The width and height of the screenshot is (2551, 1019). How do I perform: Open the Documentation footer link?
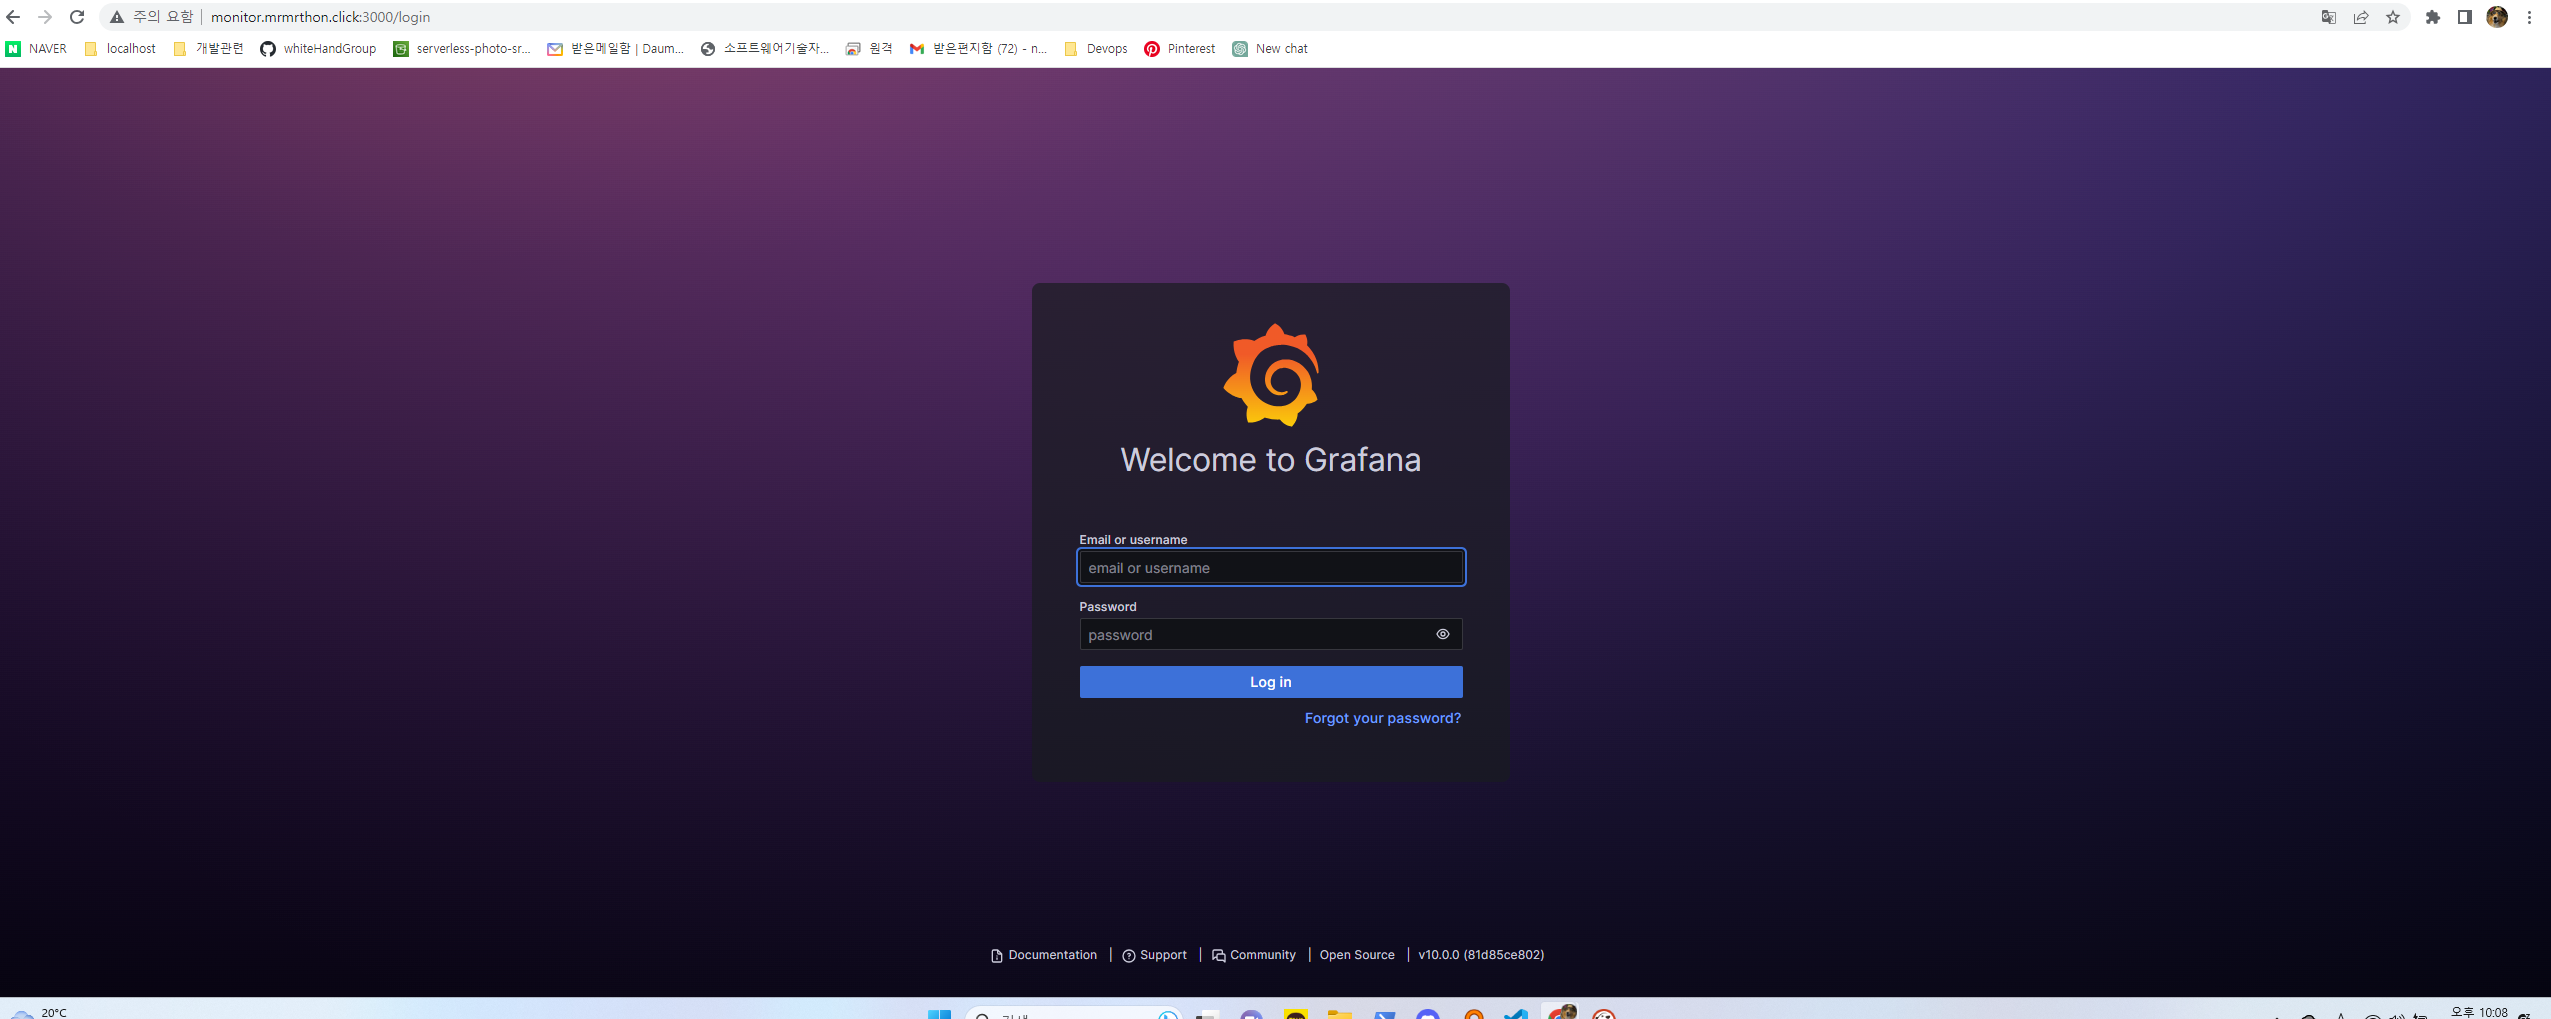[1044, 955]
